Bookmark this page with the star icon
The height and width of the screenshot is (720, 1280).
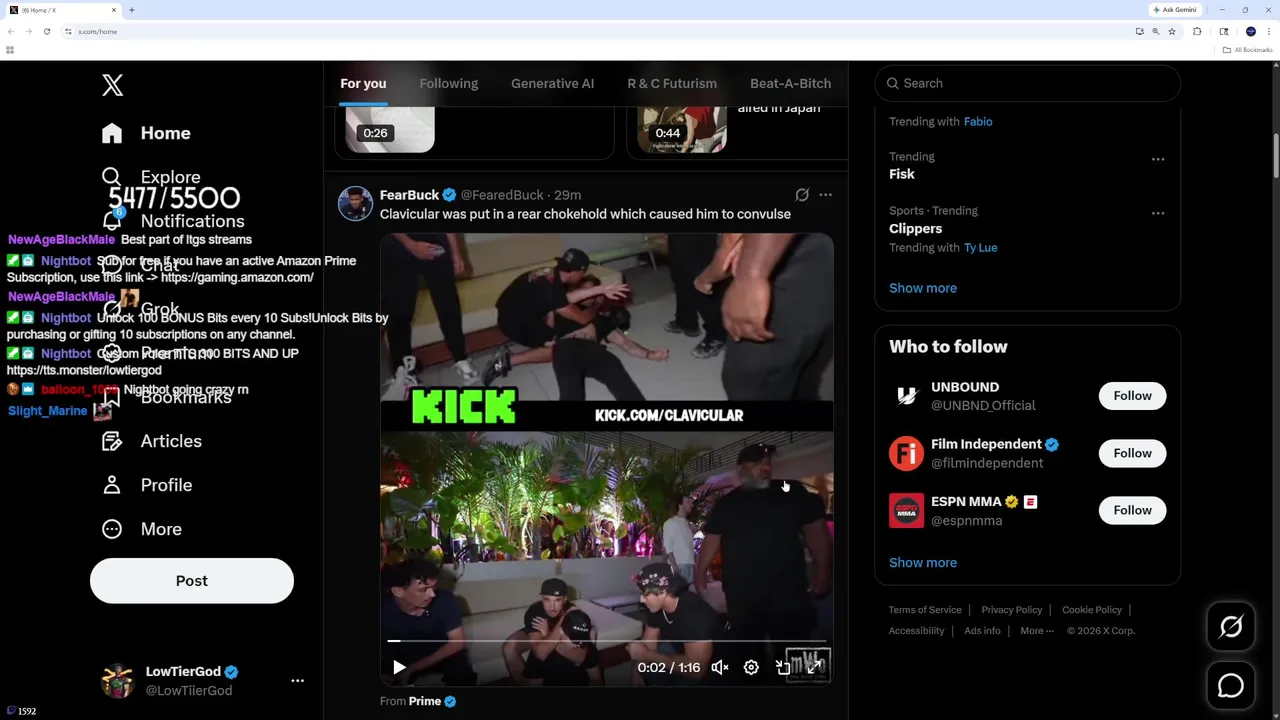tap(1172, 31)
